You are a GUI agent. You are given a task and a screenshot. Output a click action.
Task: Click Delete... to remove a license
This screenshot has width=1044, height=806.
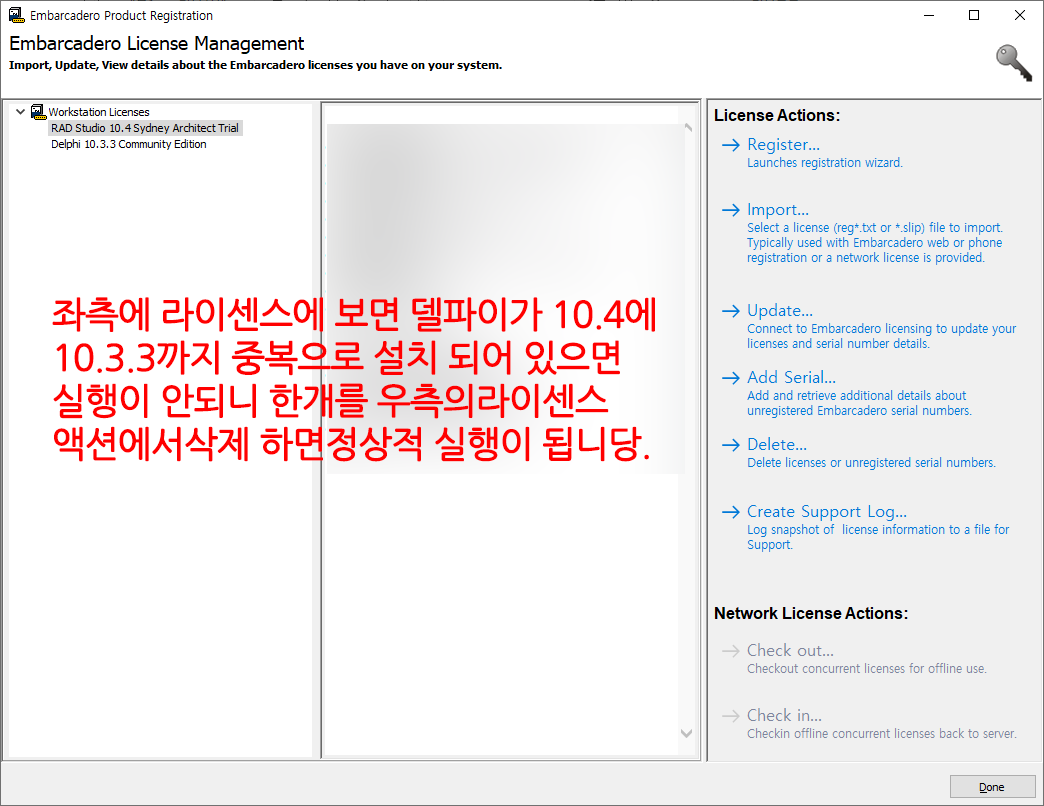776,445
